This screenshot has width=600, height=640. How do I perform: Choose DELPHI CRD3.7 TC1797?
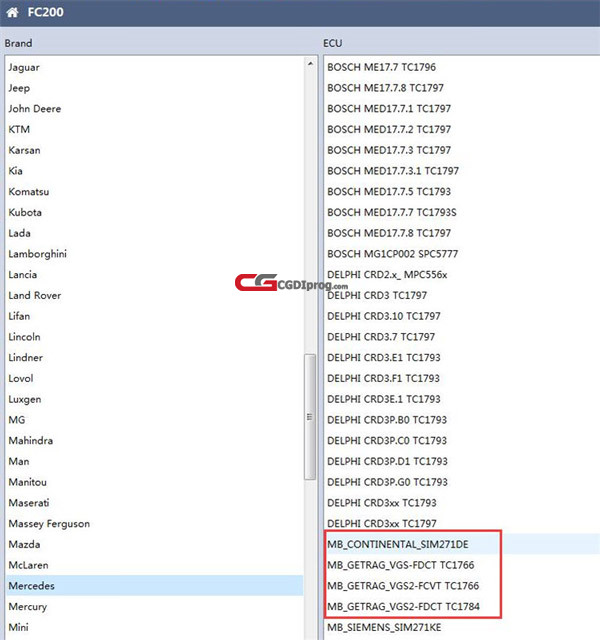tap(381, 337)
